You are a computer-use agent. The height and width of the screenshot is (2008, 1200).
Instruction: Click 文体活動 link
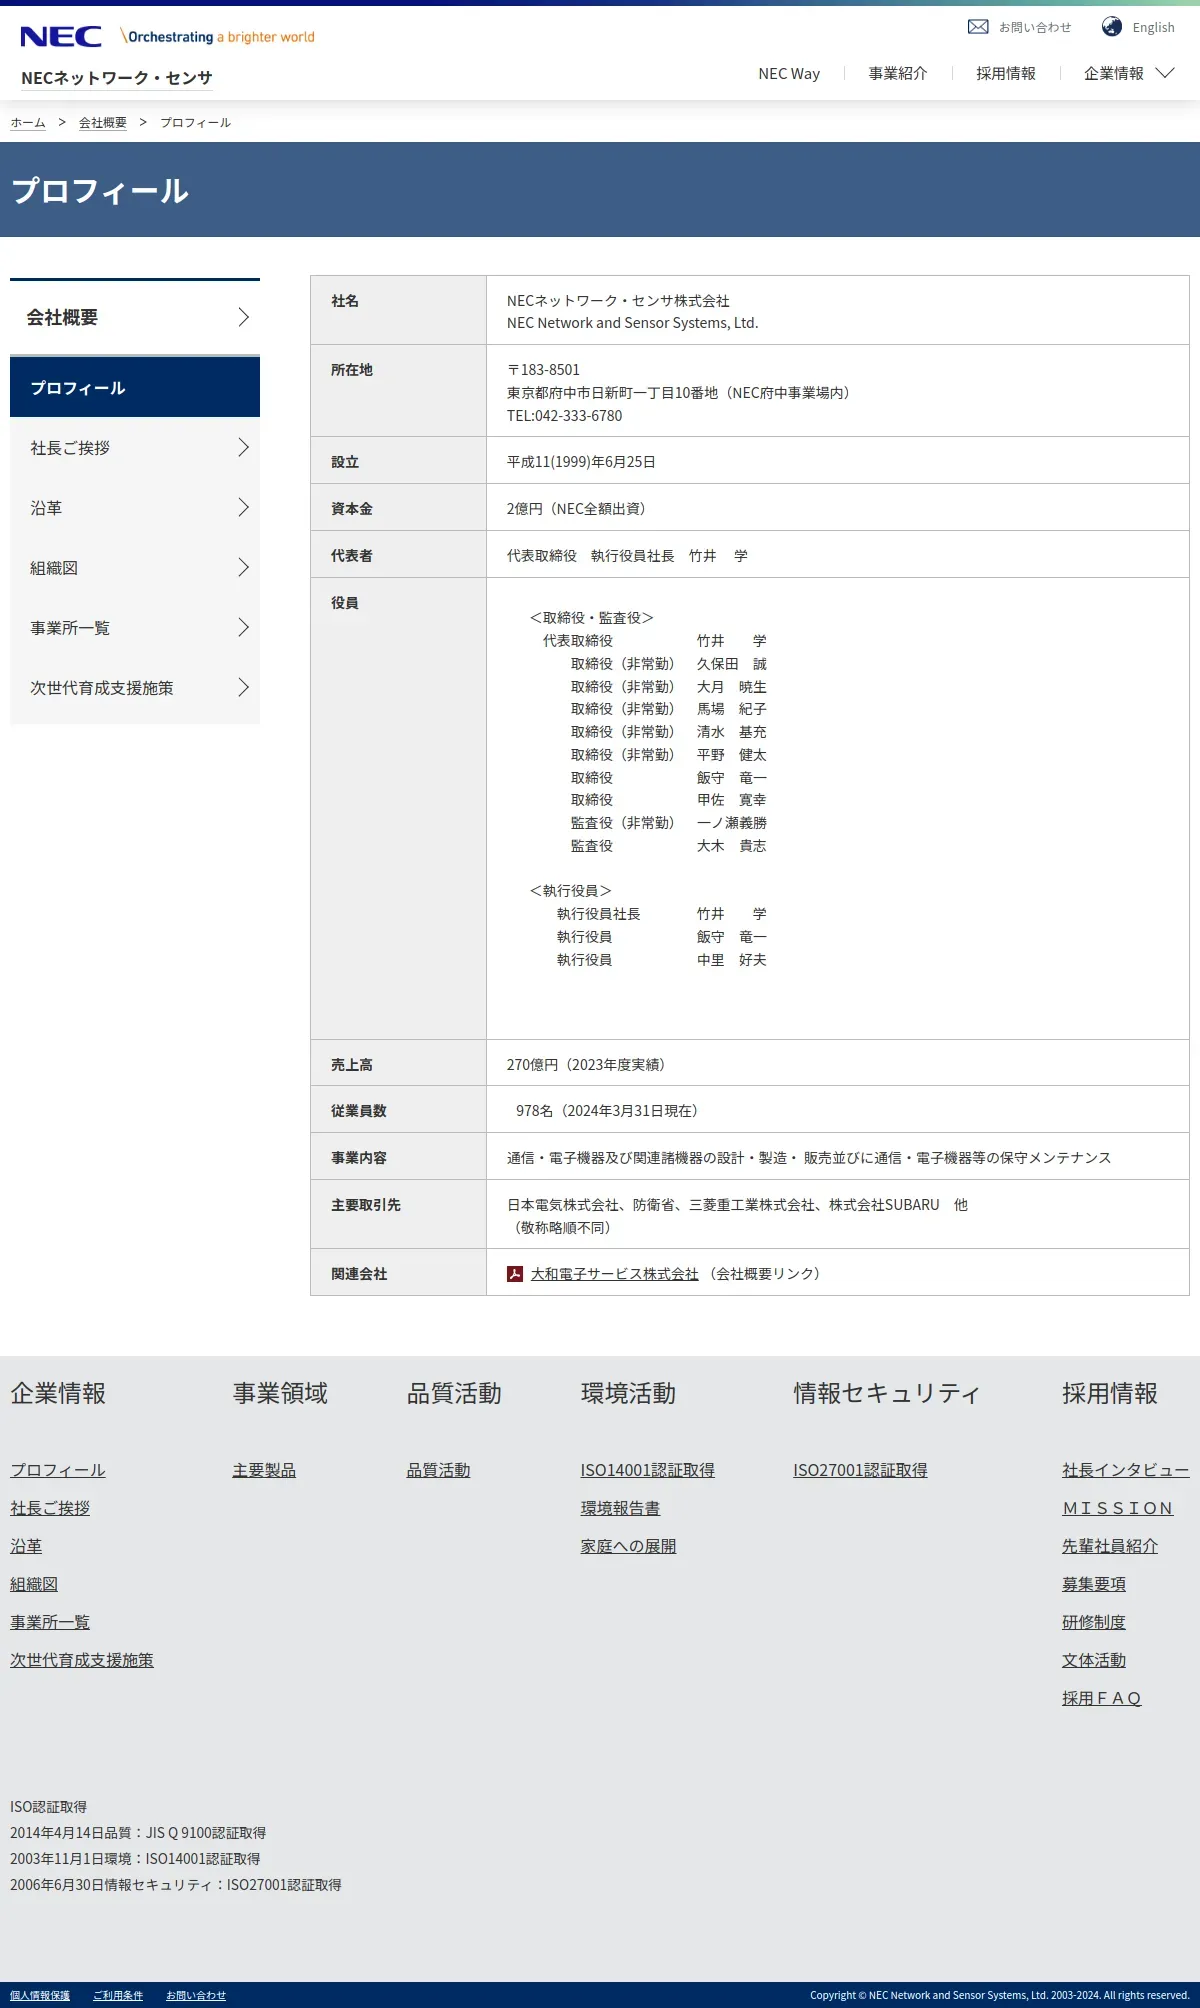coord(1094,1659)
